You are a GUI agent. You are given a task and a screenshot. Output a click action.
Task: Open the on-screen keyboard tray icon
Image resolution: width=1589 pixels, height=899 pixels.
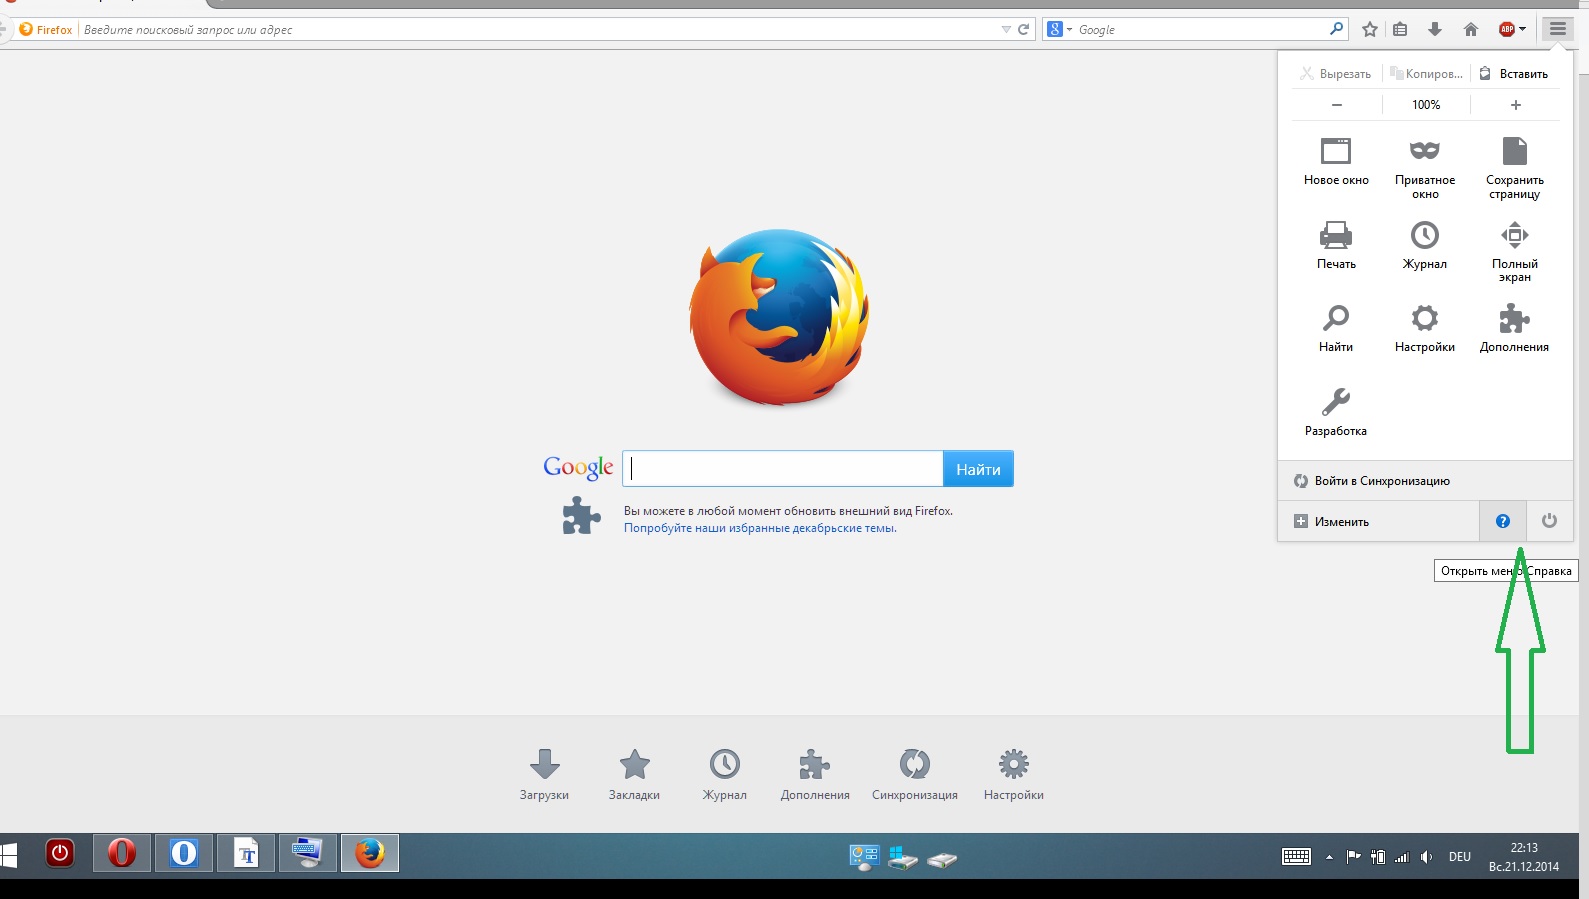point(1296,856)
